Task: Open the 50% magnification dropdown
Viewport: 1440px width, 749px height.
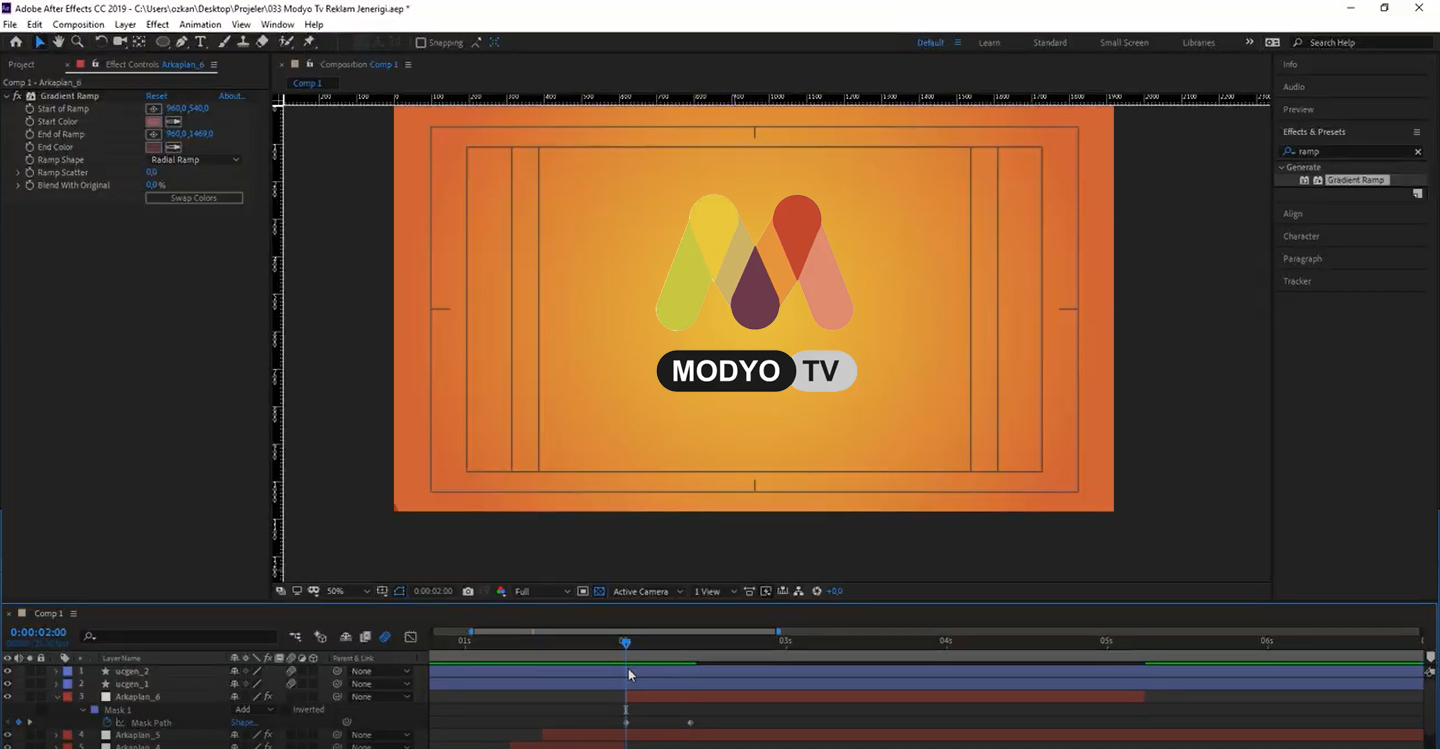Action: click(x=348, y=591)
